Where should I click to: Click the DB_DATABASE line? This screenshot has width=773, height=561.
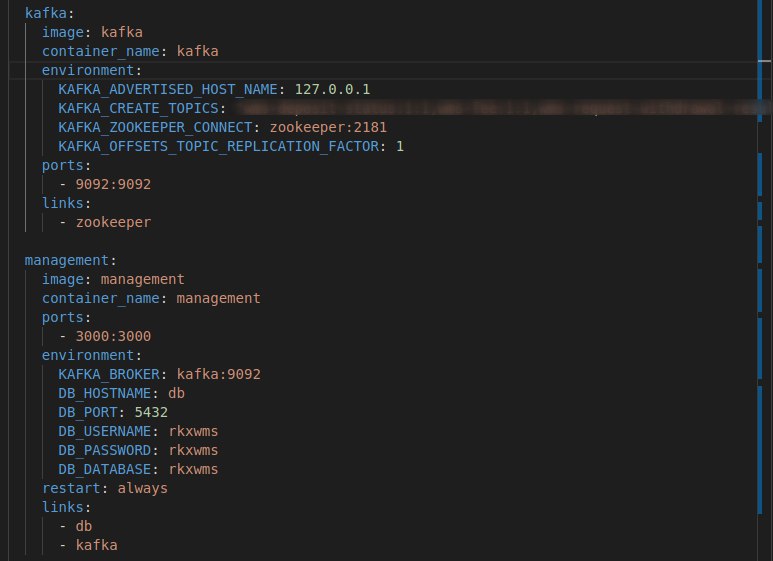point(138,469)
